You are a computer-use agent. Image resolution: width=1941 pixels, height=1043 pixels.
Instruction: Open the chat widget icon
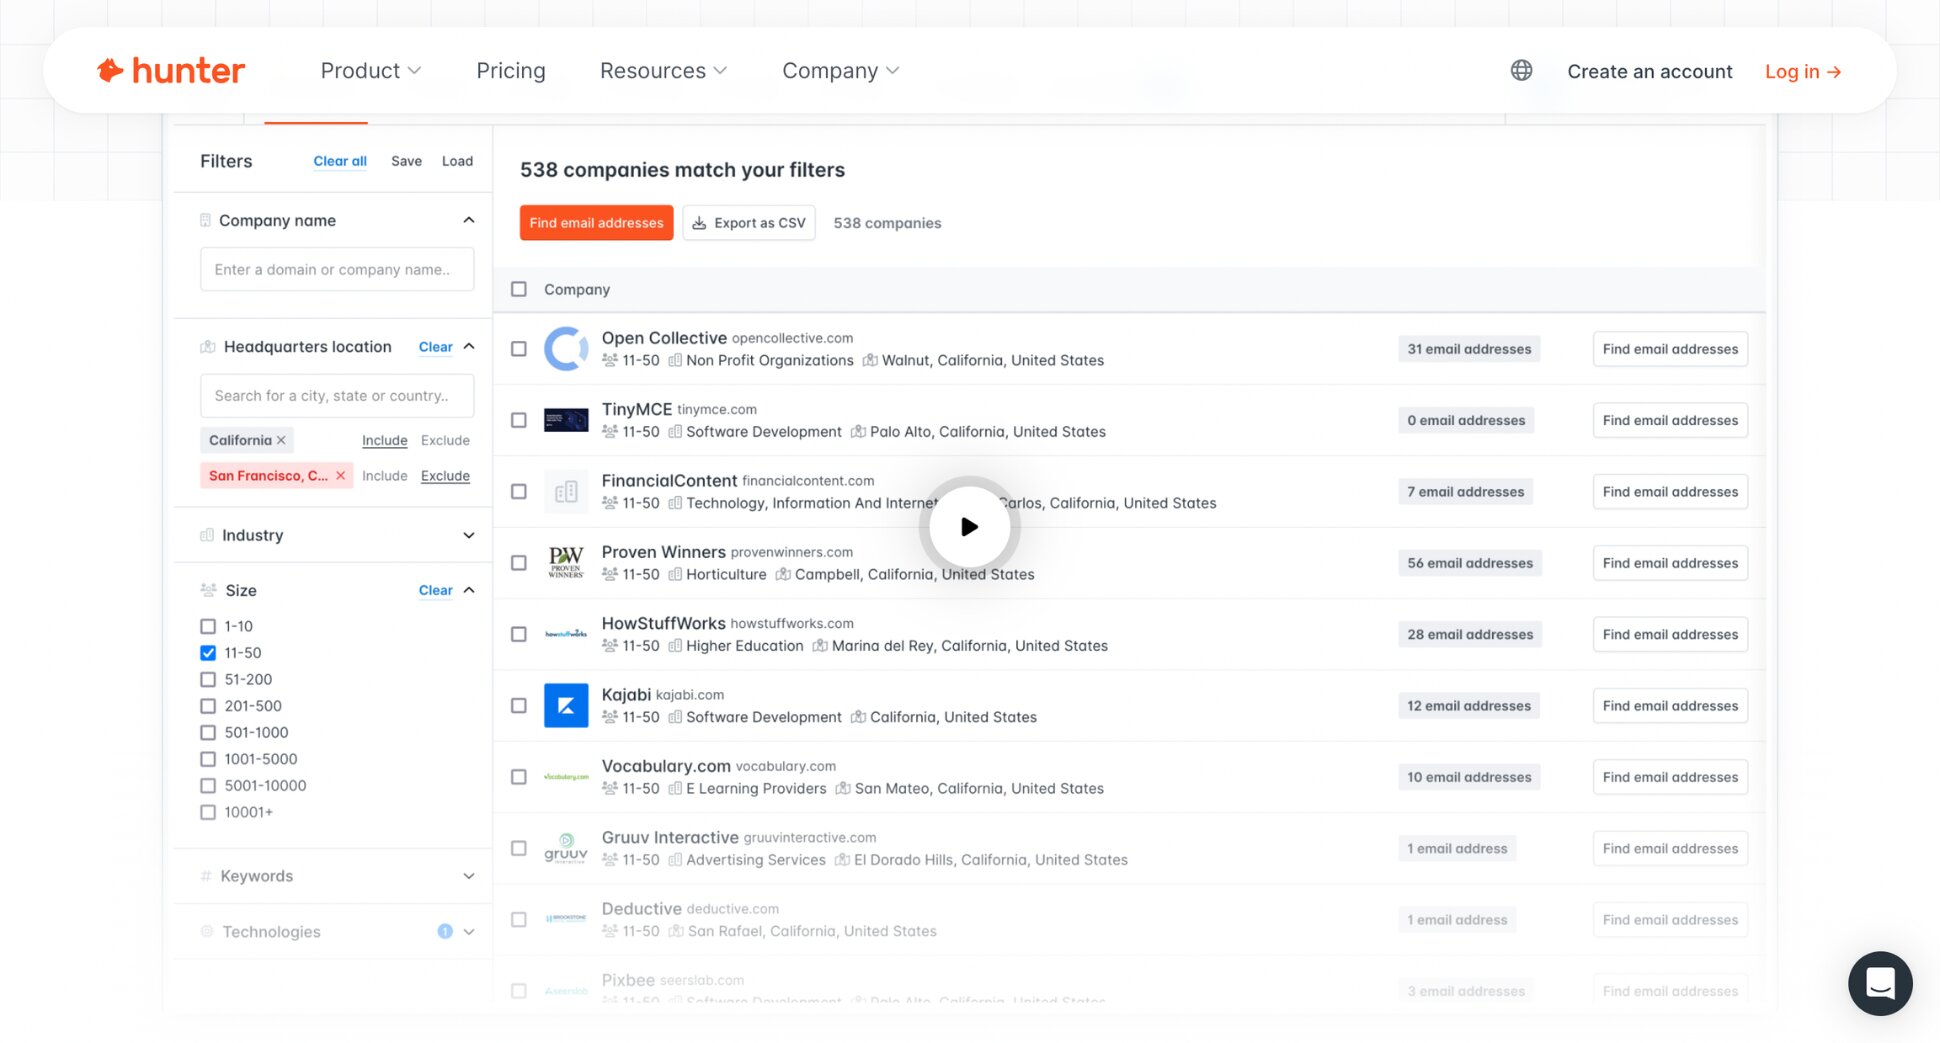[x=1880, y=983]
